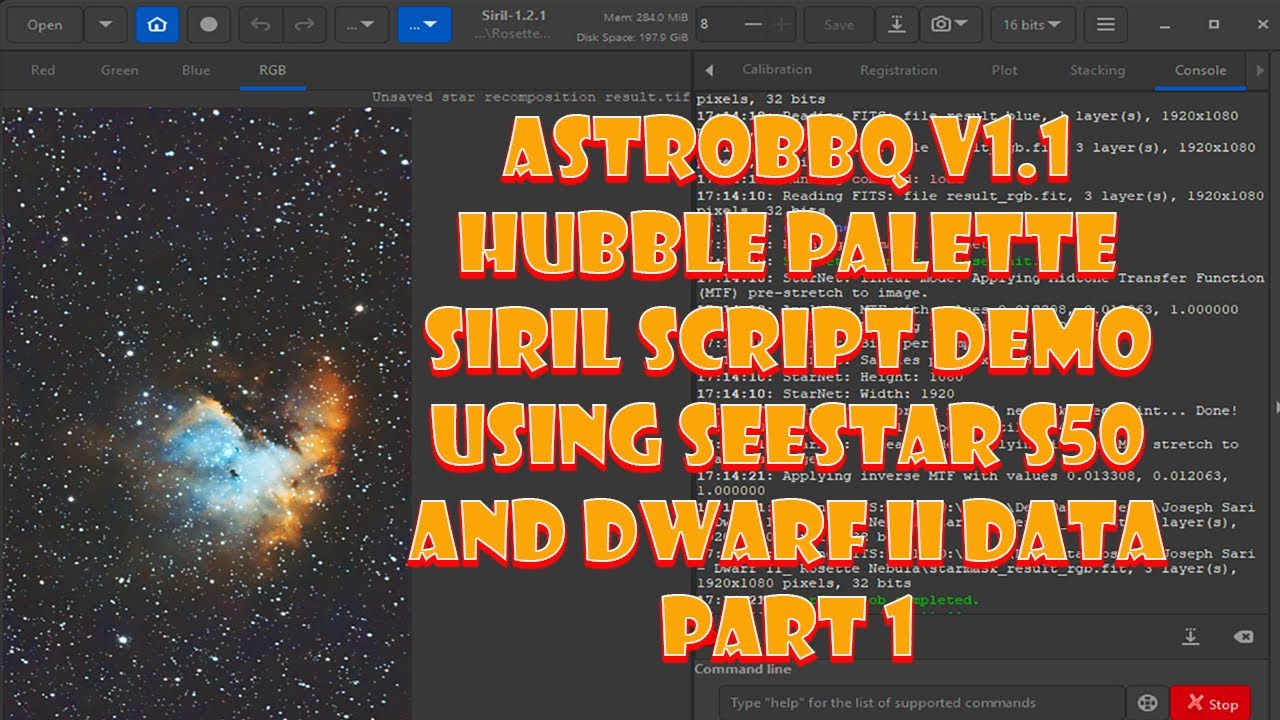Screen dimensions: 1280x720
Task: Select the Console tab
Action: click(1200, 70)
